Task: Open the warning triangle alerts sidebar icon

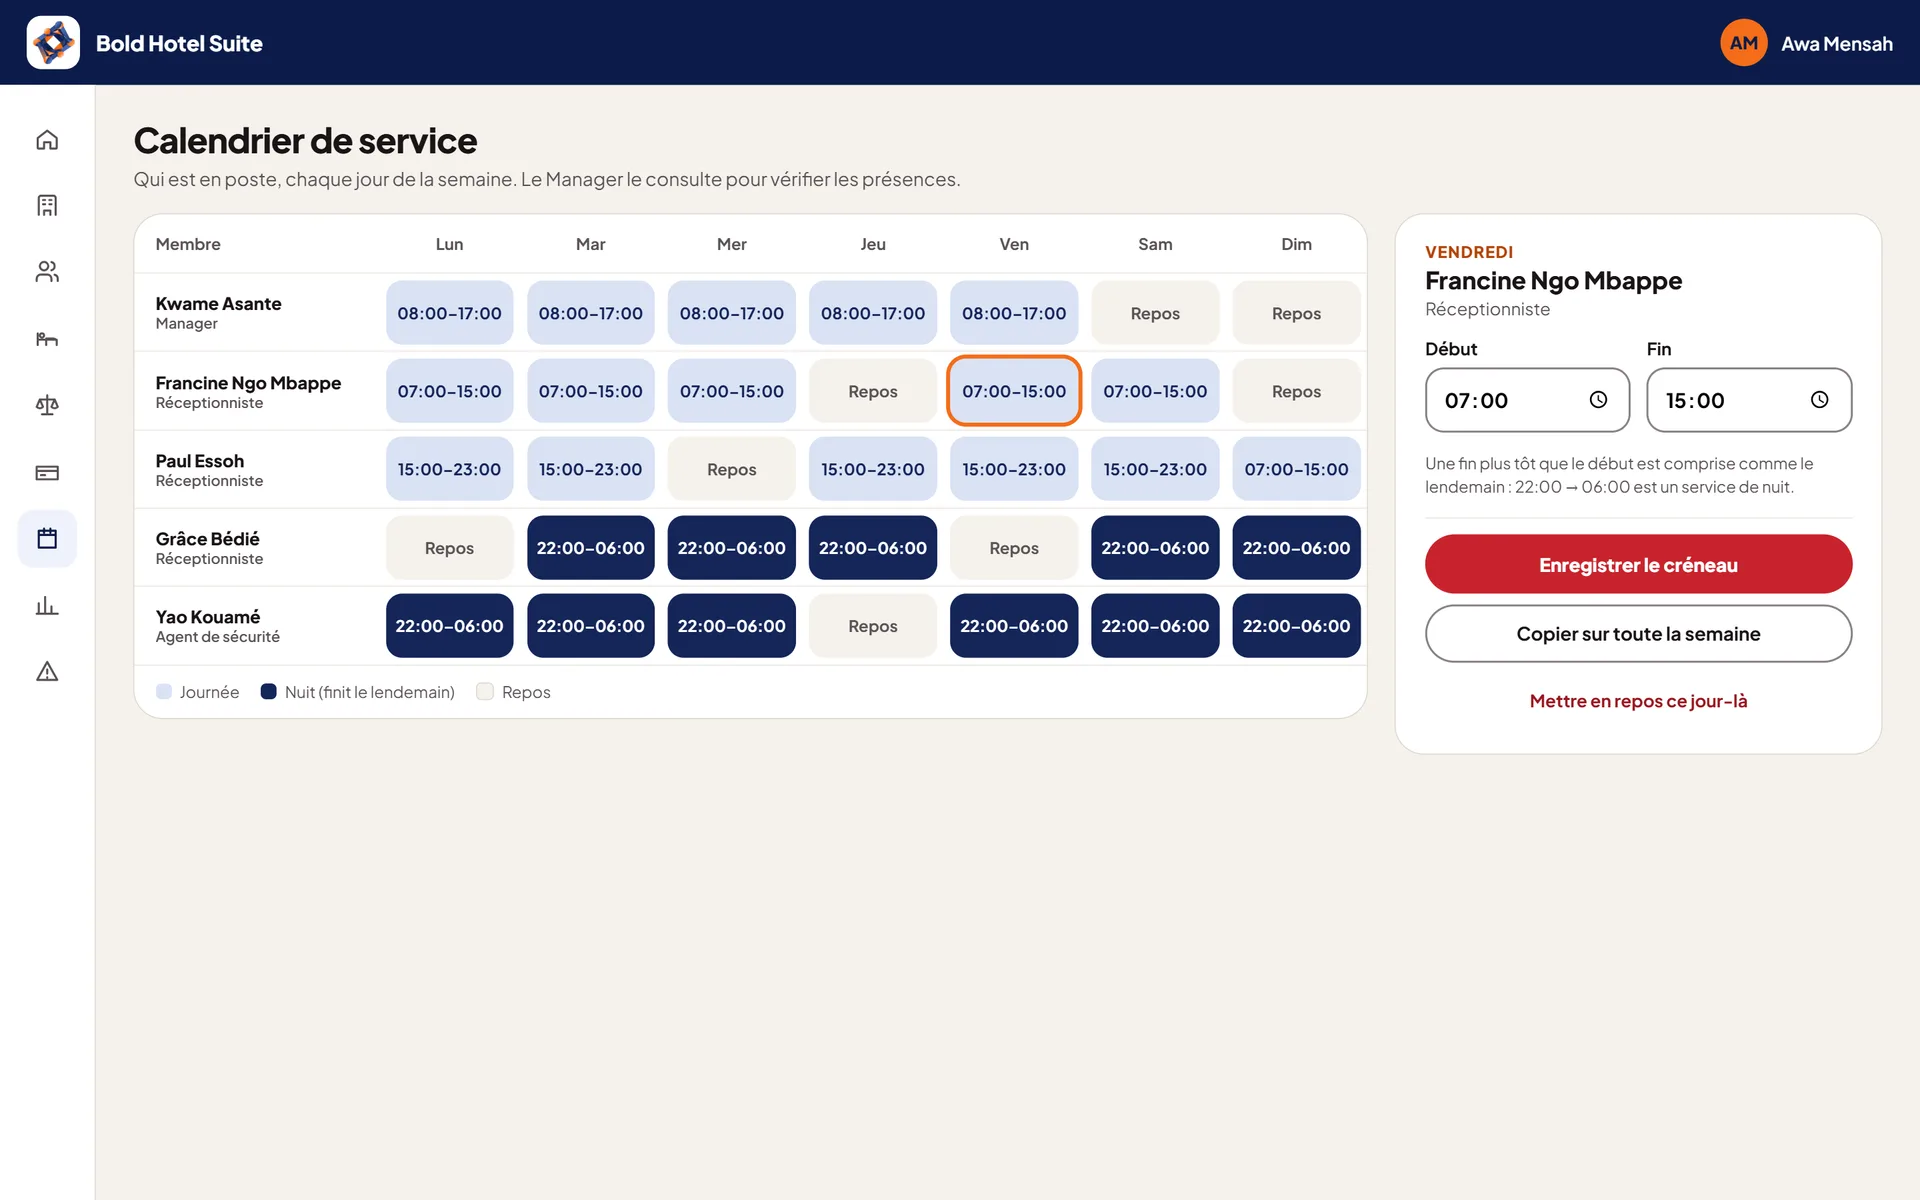Action: 47,672
